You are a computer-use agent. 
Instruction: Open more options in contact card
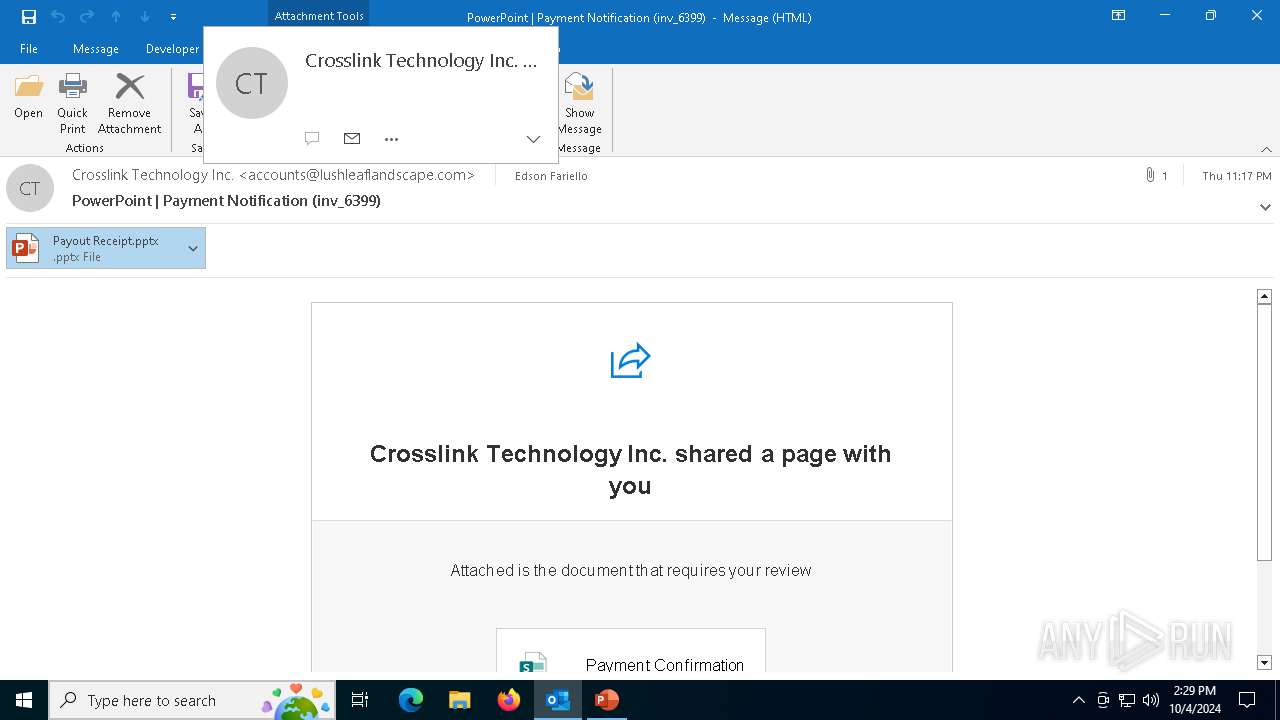pos(392,139)
